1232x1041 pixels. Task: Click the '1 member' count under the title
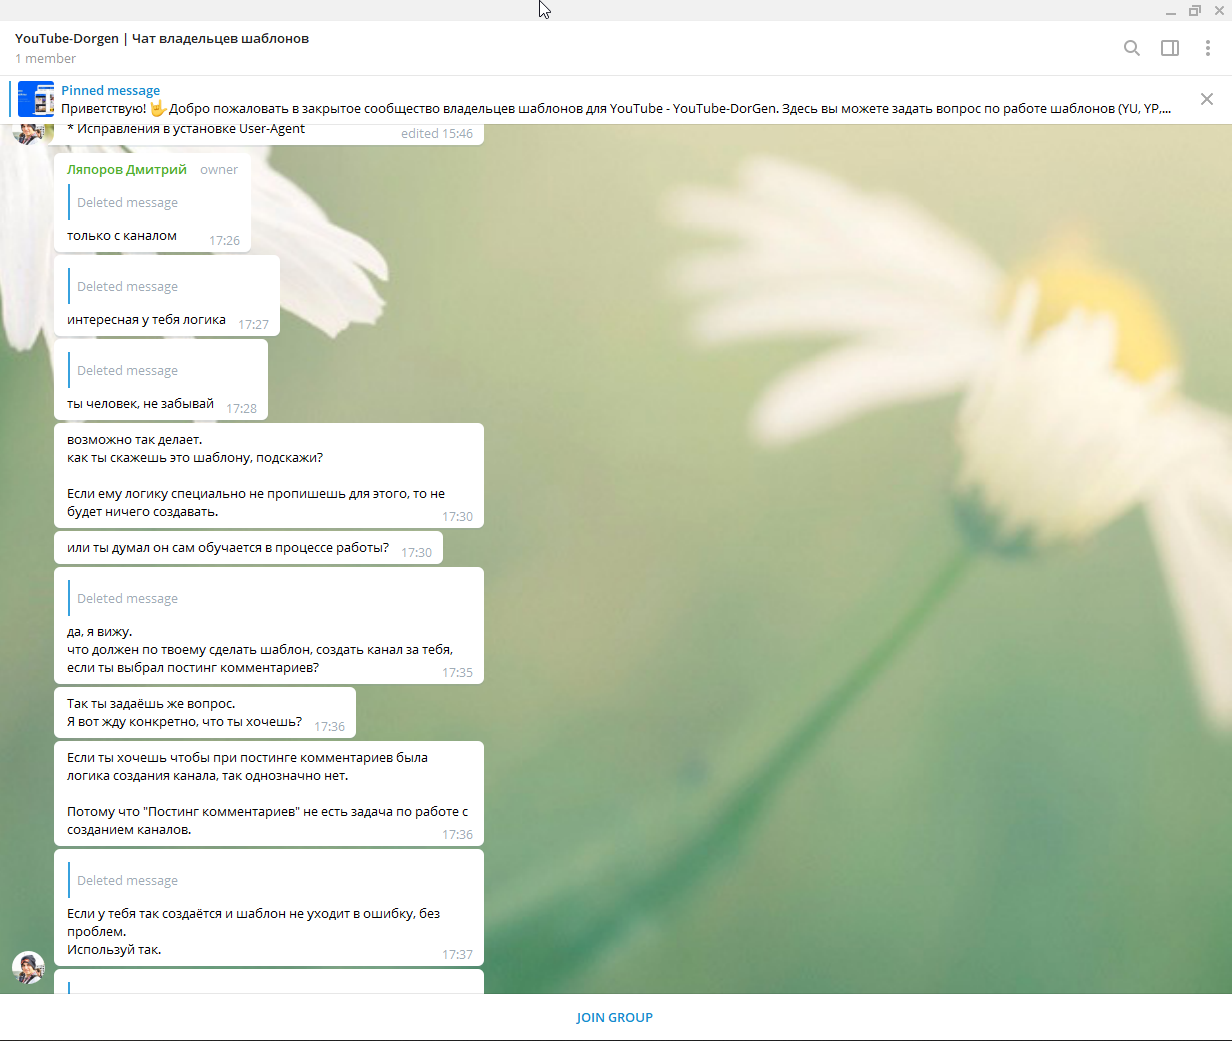[45, 59]
